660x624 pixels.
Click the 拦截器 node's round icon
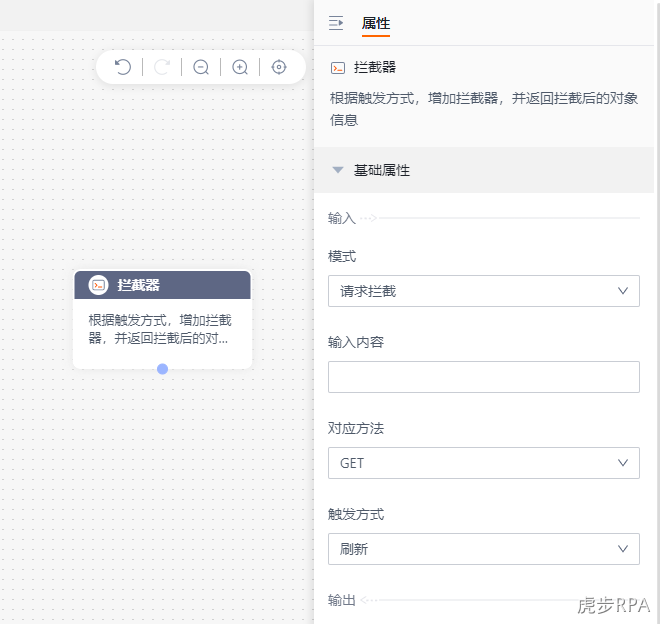(x=98, y=285)
